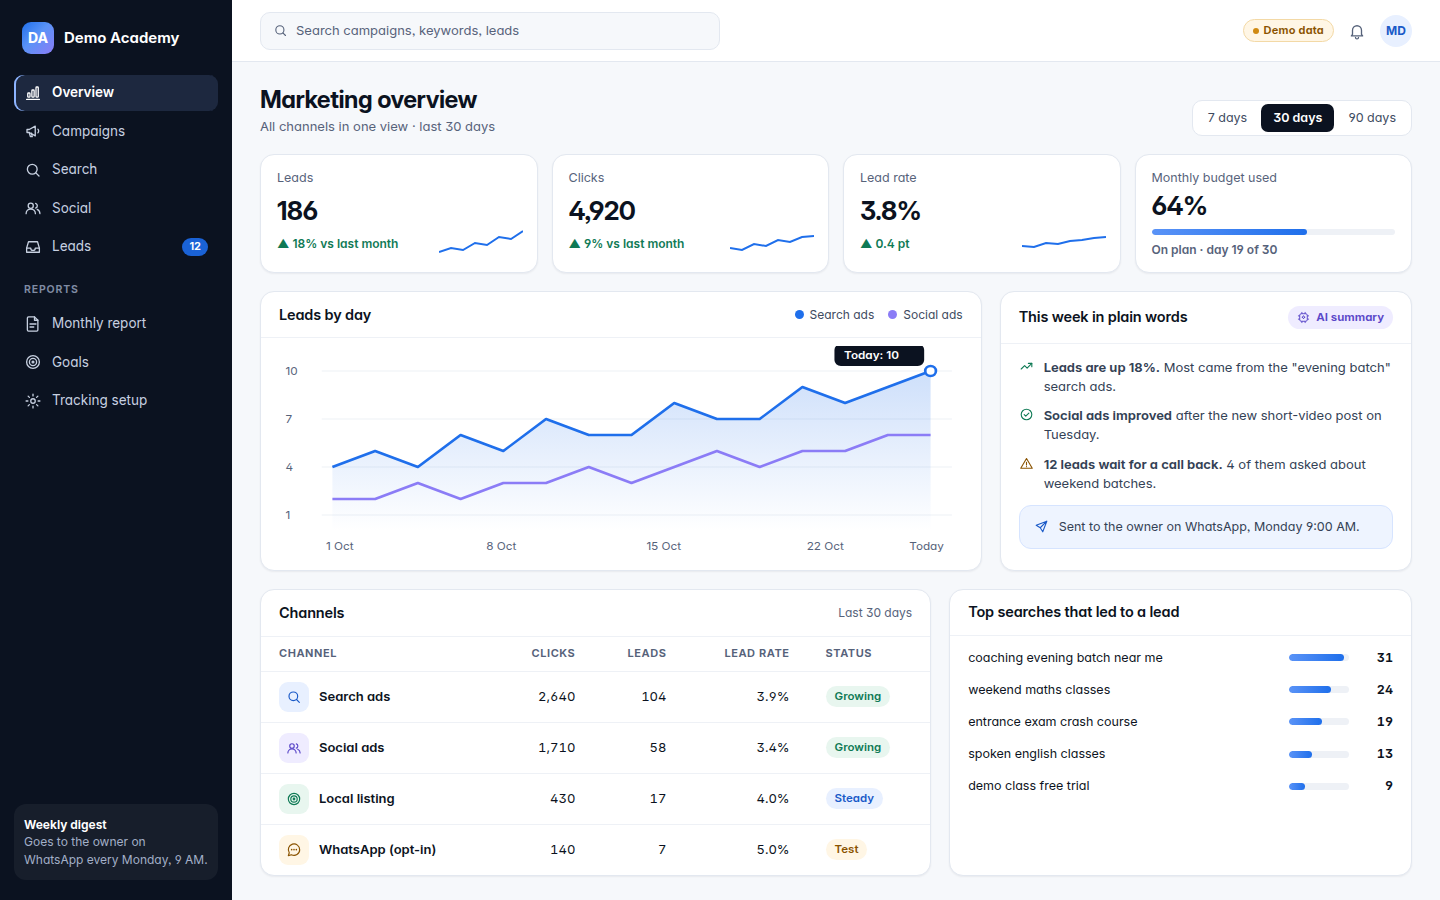Click the Leads badge showing 12
Screen dimensions: 1440x900
(195, 247)
